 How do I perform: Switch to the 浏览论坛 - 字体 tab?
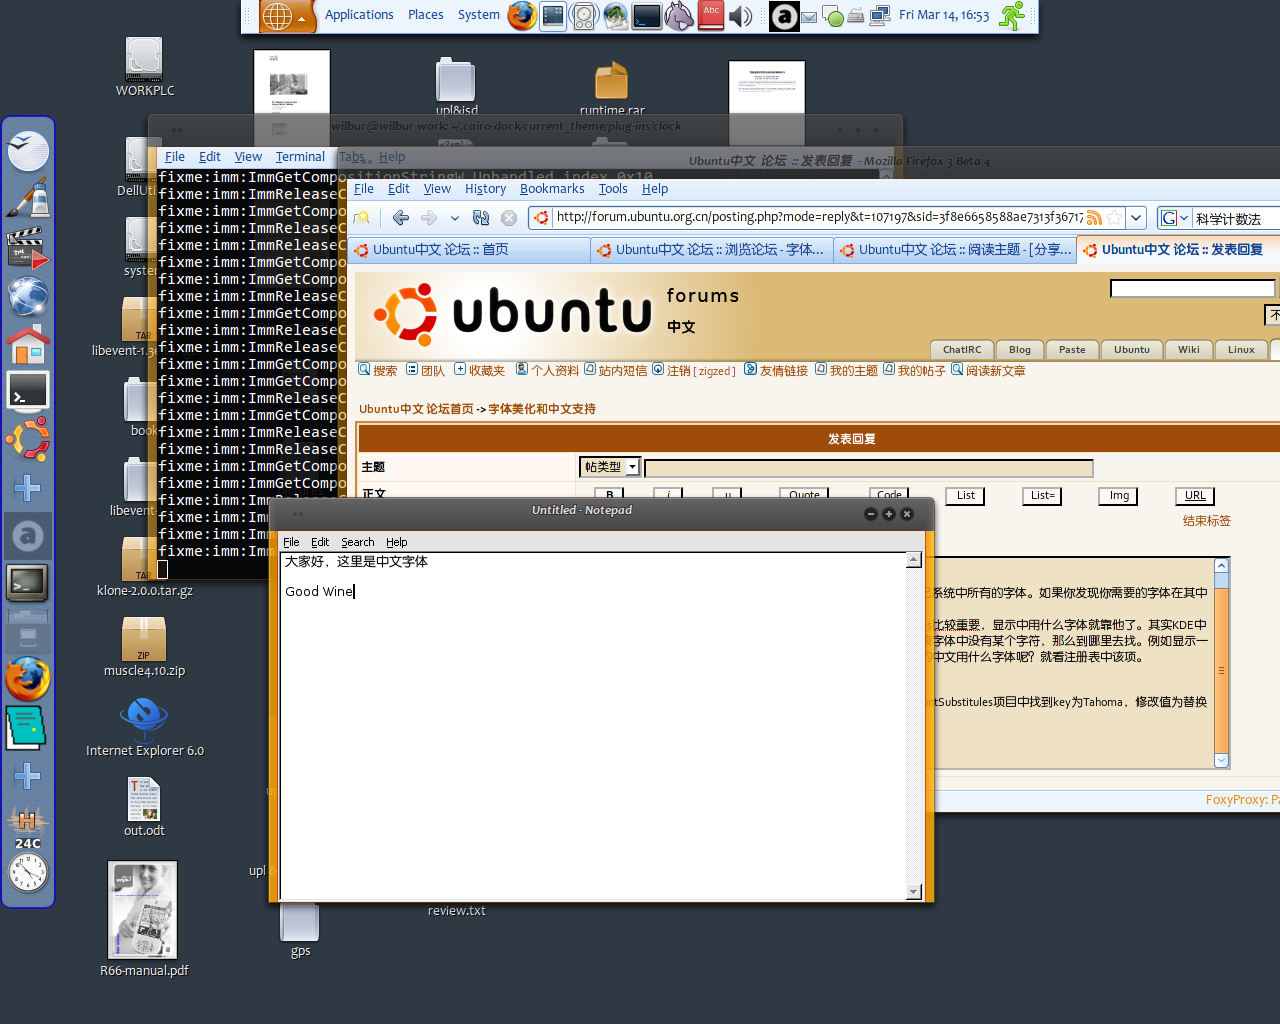pyautogui.click(x=711, y=250)
